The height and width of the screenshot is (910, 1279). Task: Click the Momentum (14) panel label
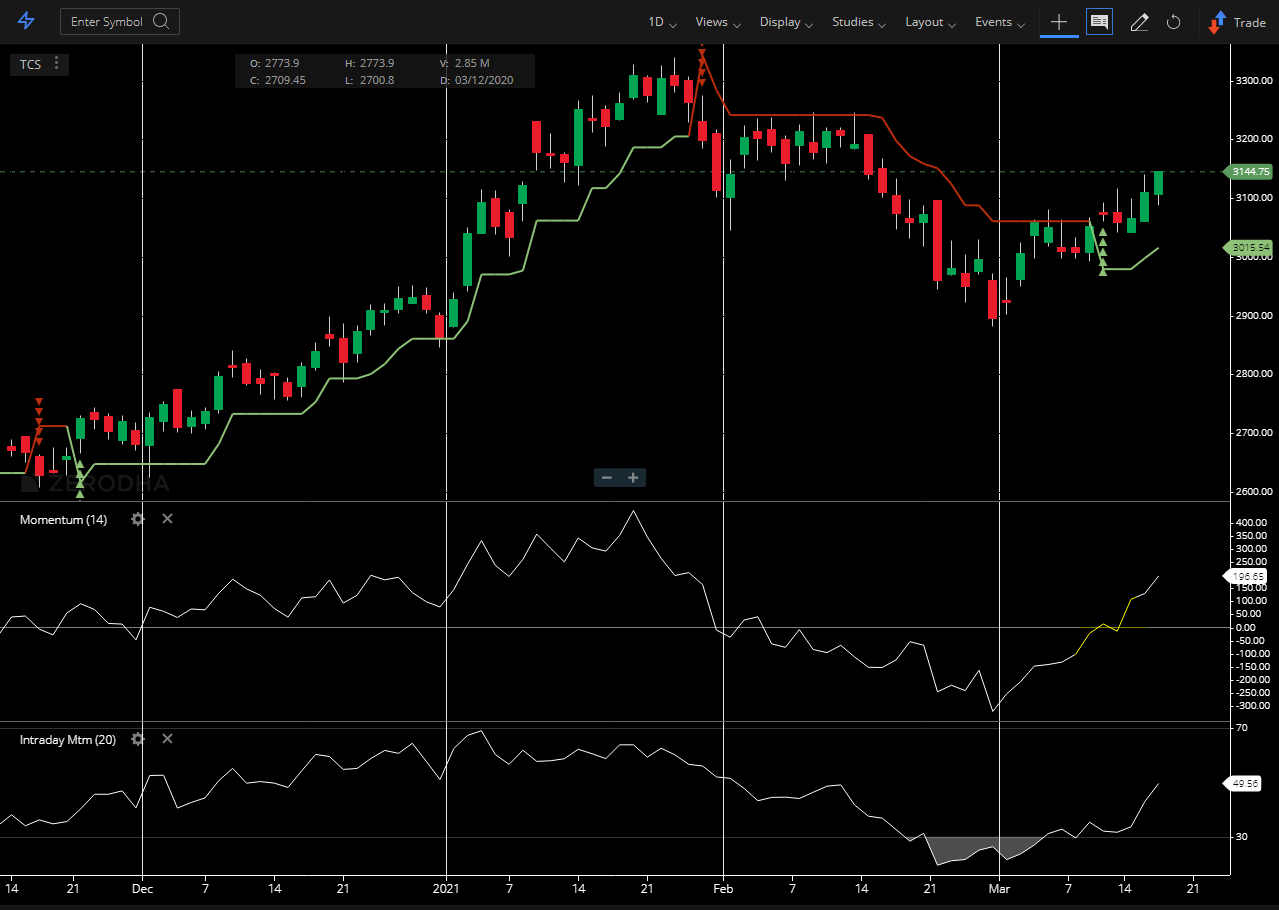63,519
